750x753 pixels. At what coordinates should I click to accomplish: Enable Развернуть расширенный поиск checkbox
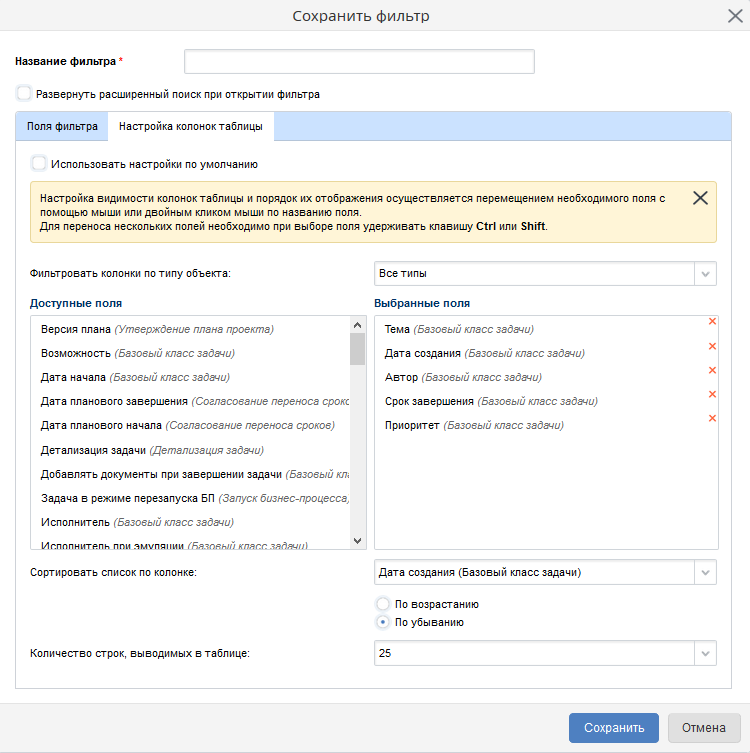pyautogui.click(x=24, y=94)
